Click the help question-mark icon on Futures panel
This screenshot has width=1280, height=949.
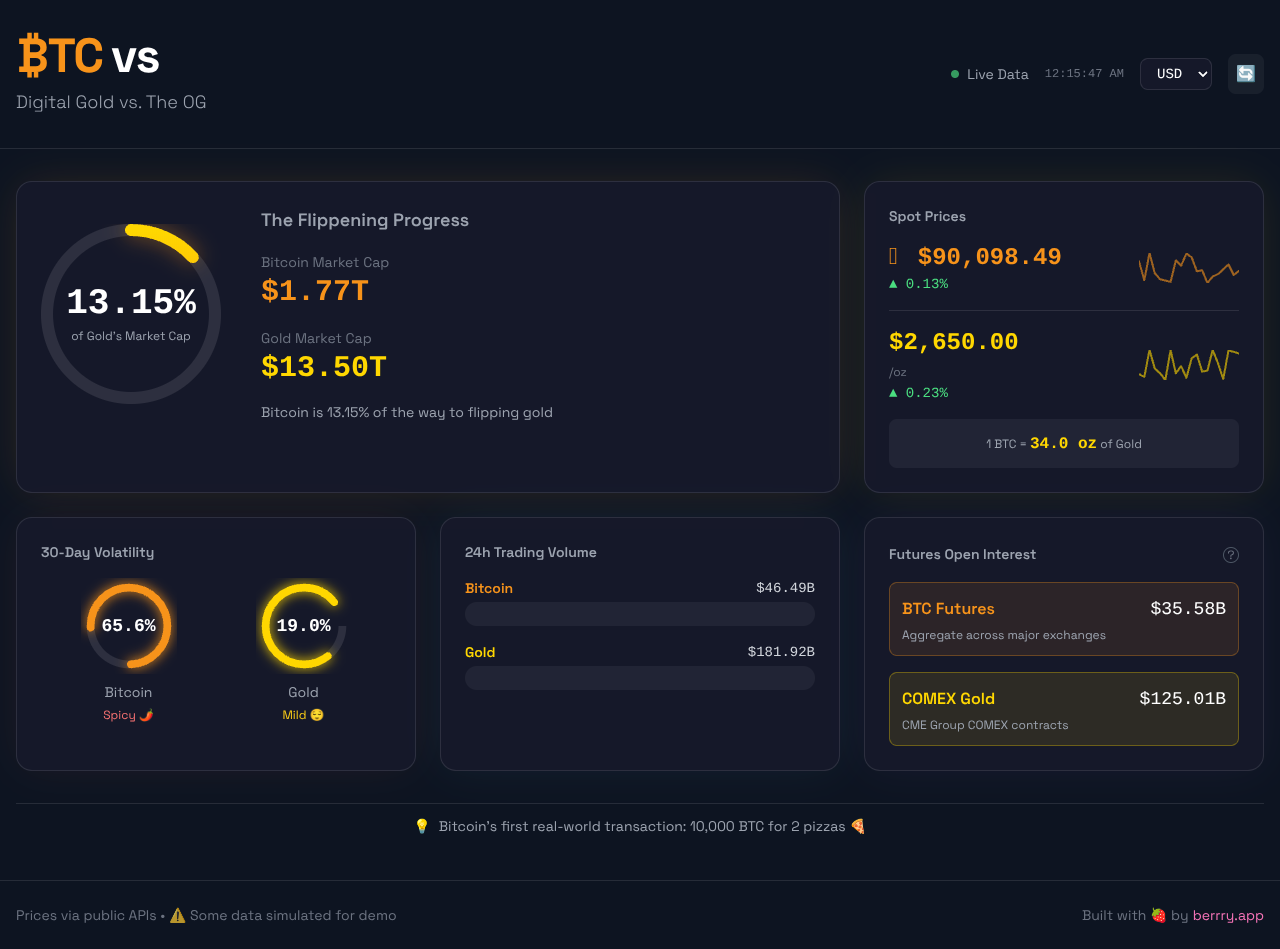click(x=1231, y=554)
